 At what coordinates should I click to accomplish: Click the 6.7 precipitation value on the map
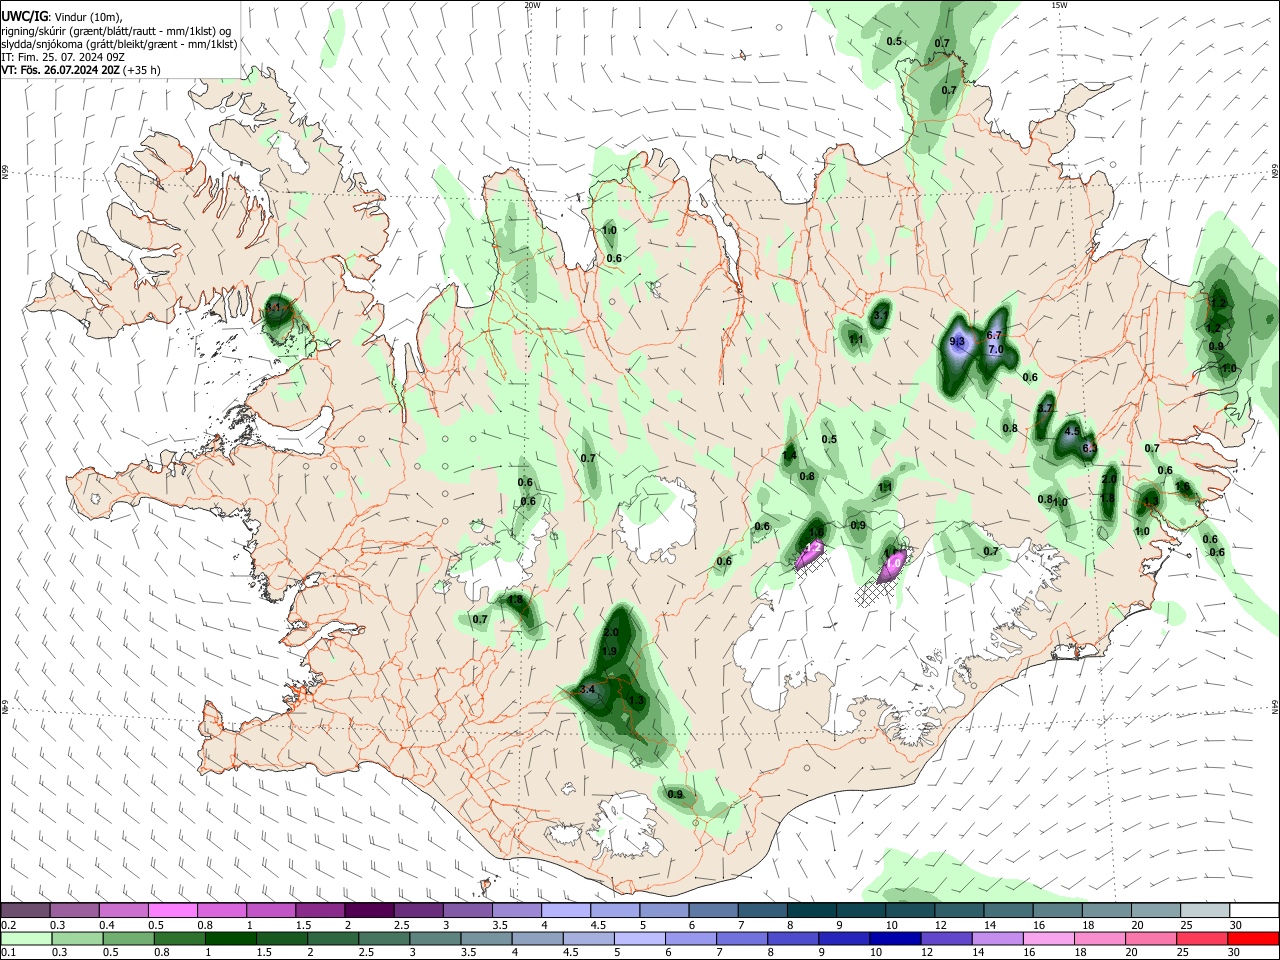pyautogui.click(x=994, y=335)
